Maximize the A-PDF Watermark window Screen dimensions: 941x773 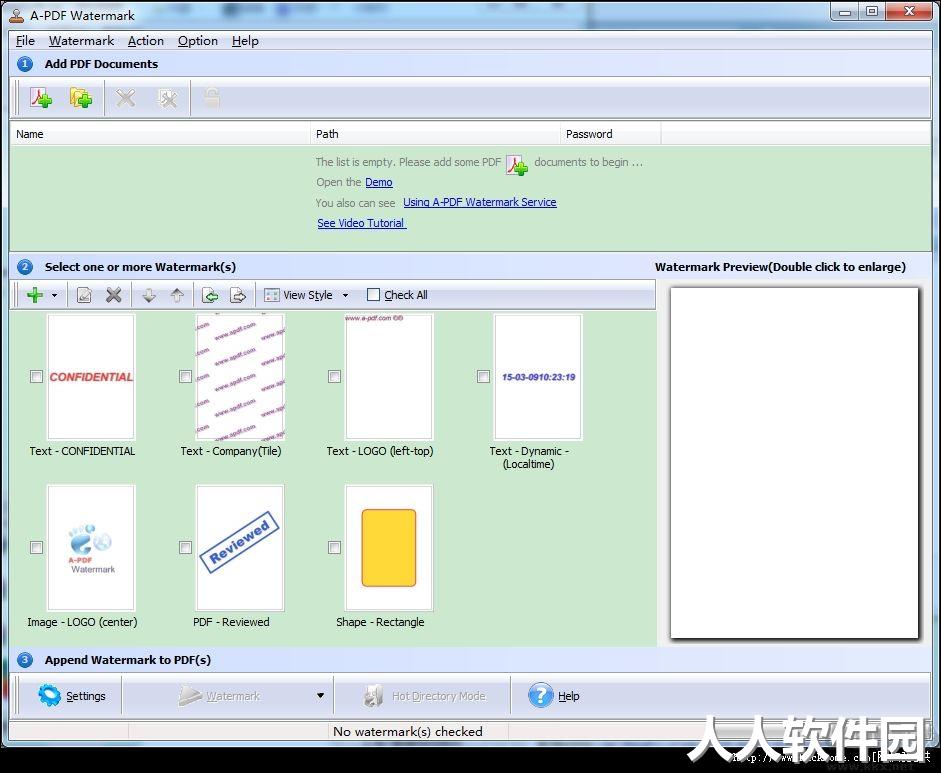873,12
